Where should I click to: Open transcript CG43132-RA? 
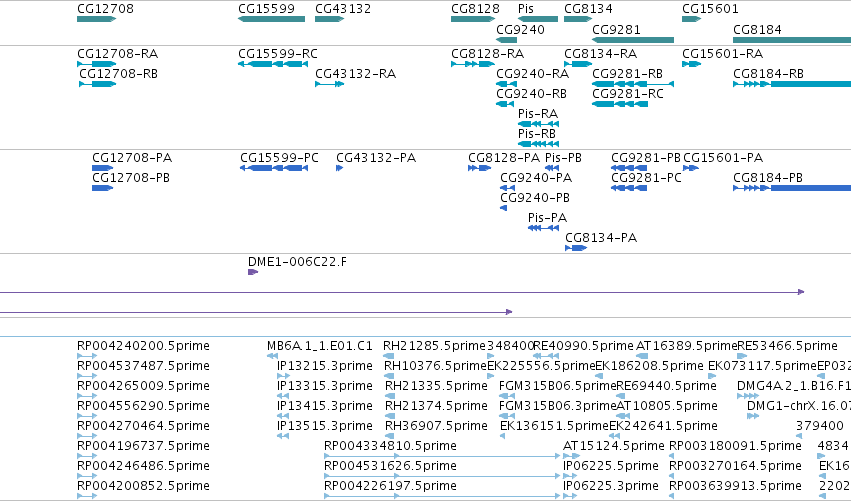tap(329, 84)
